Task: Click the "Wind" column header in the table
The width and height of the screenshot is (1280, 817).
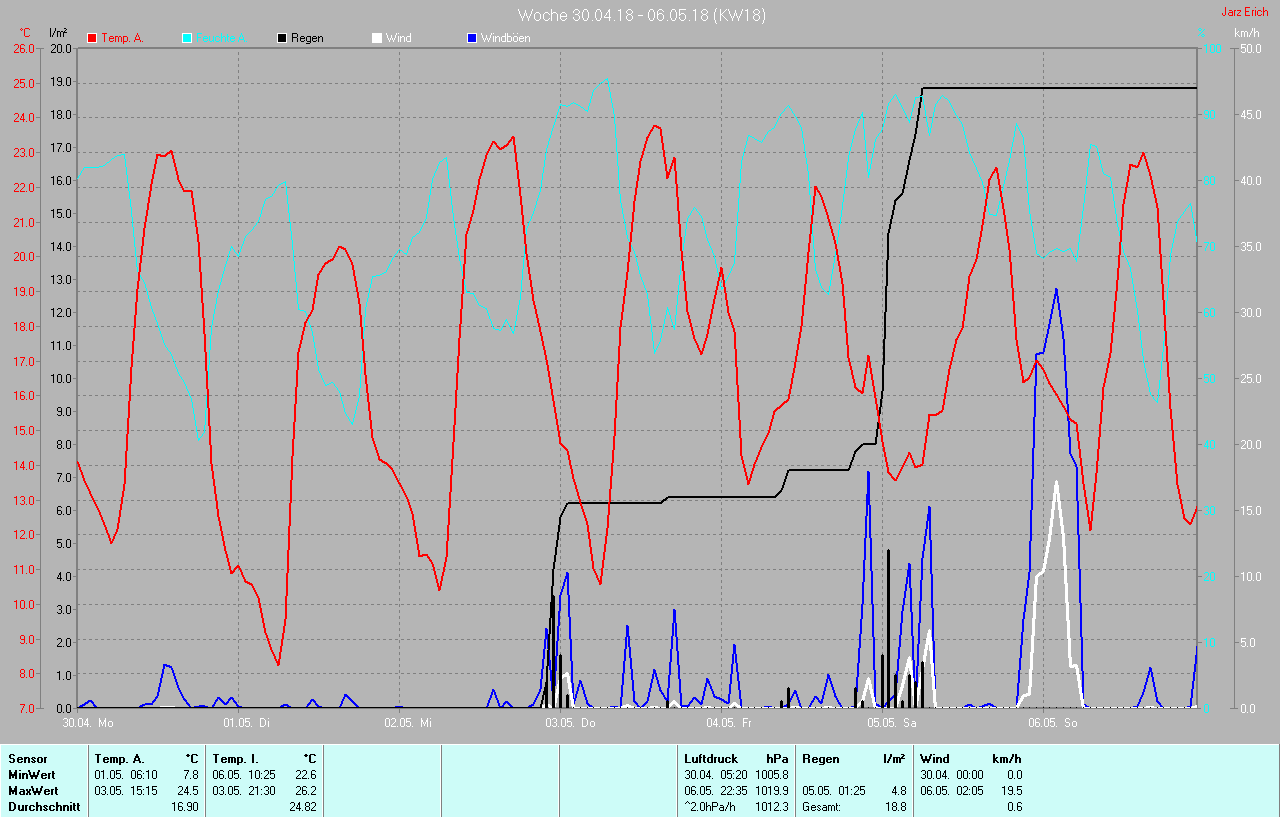Action: coord(936,759)
